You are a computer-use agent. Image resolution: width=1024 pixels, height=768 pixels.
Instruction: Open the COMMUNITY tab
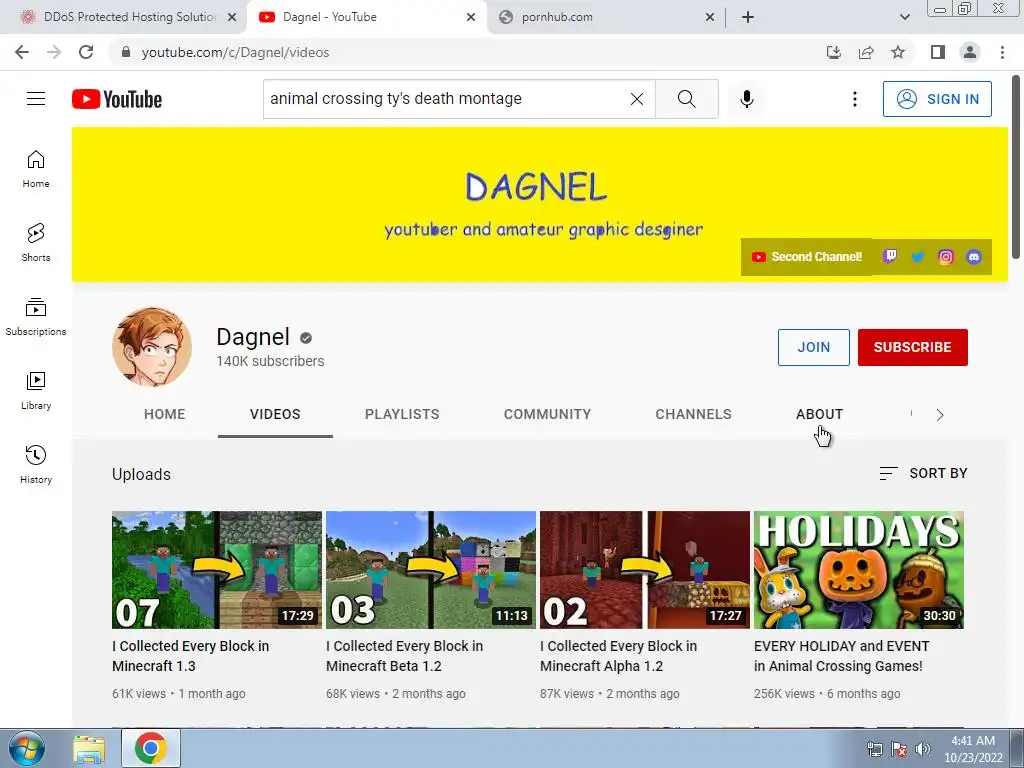[x=547, y=414]
